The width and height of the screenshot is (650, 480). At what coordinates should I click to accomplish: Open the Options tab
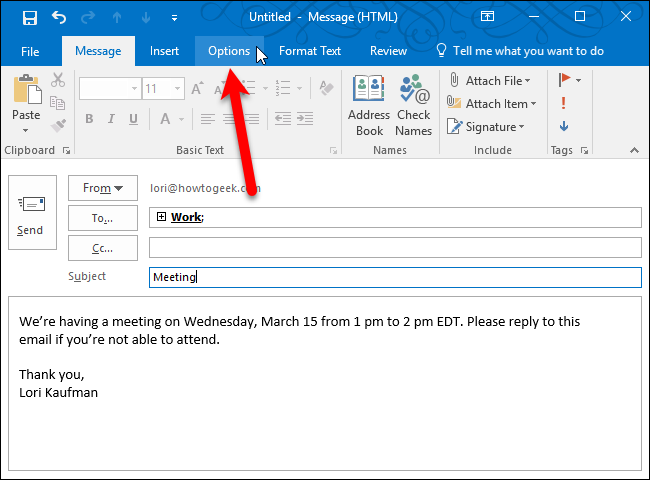point(229,51)
